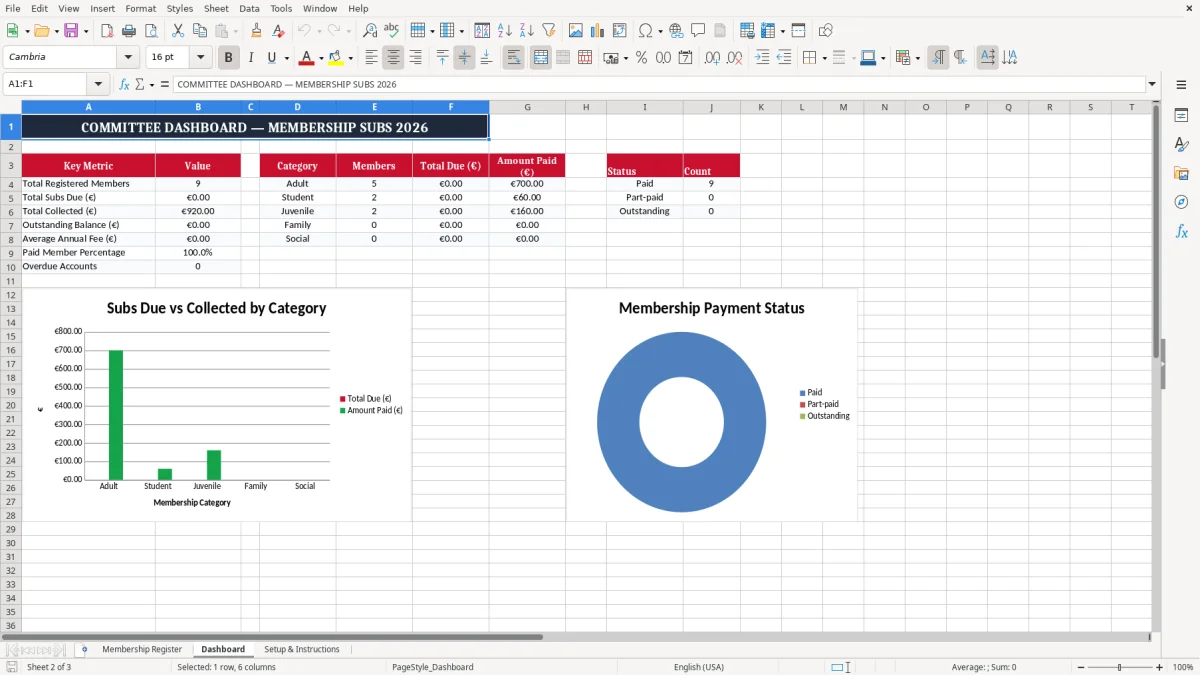
Task: Open the Conditional Formatting dropdown arrow
Action: click(x=917, y=58)
